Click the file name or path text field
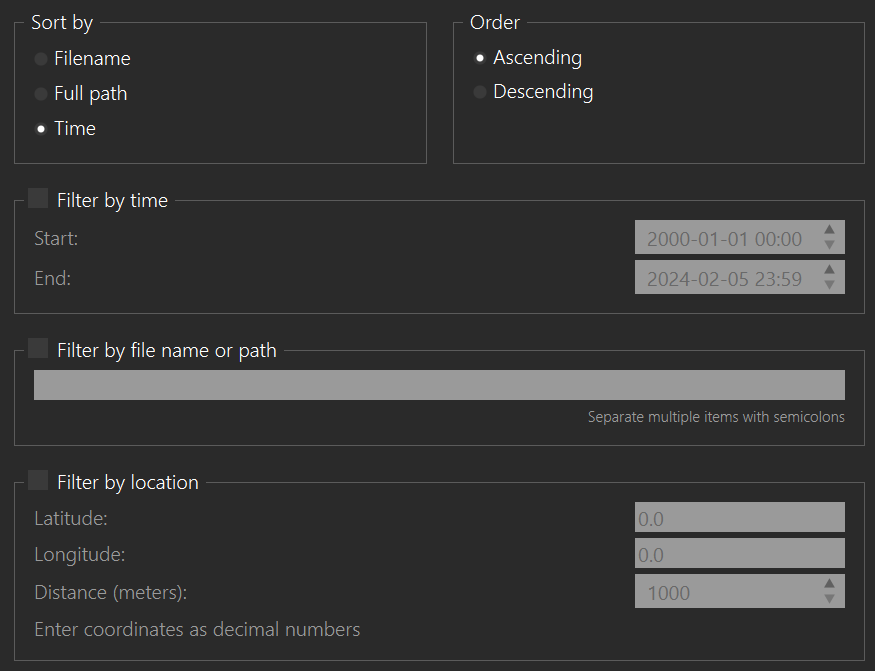Screen dimensions: 875x671 tap(439, 385)
